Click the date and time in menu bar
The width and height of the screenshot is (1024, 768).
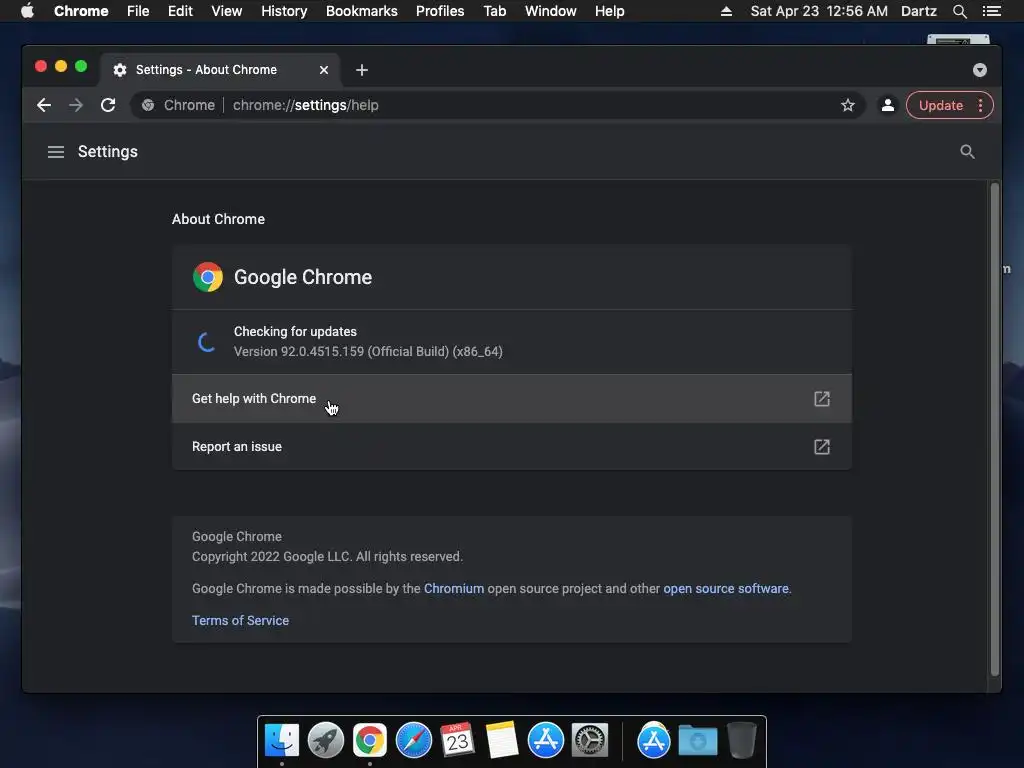[819, 11]
